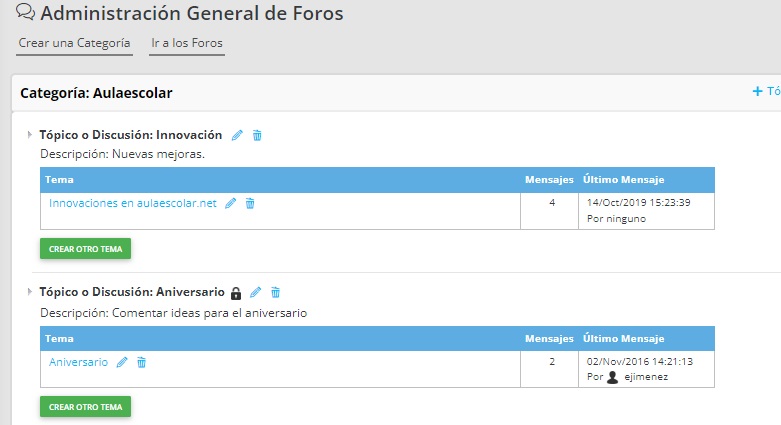Delete the Innovaciones en aulaescolar.net theme
Screen dimensions: 781x425
(250, 203)
